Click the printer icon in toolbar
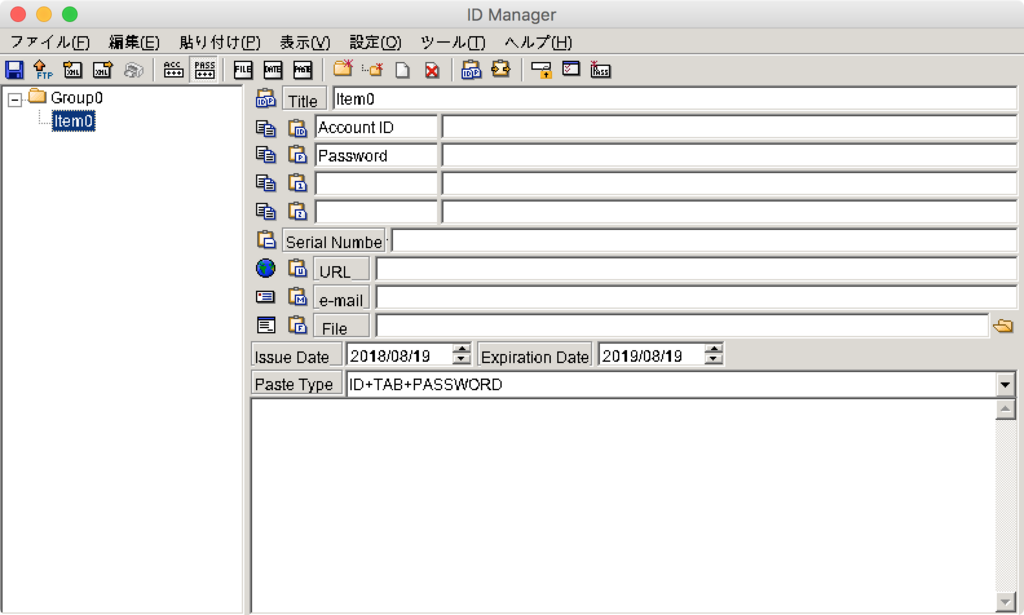Screen dimensions: 1024x615 click(134, 70)
